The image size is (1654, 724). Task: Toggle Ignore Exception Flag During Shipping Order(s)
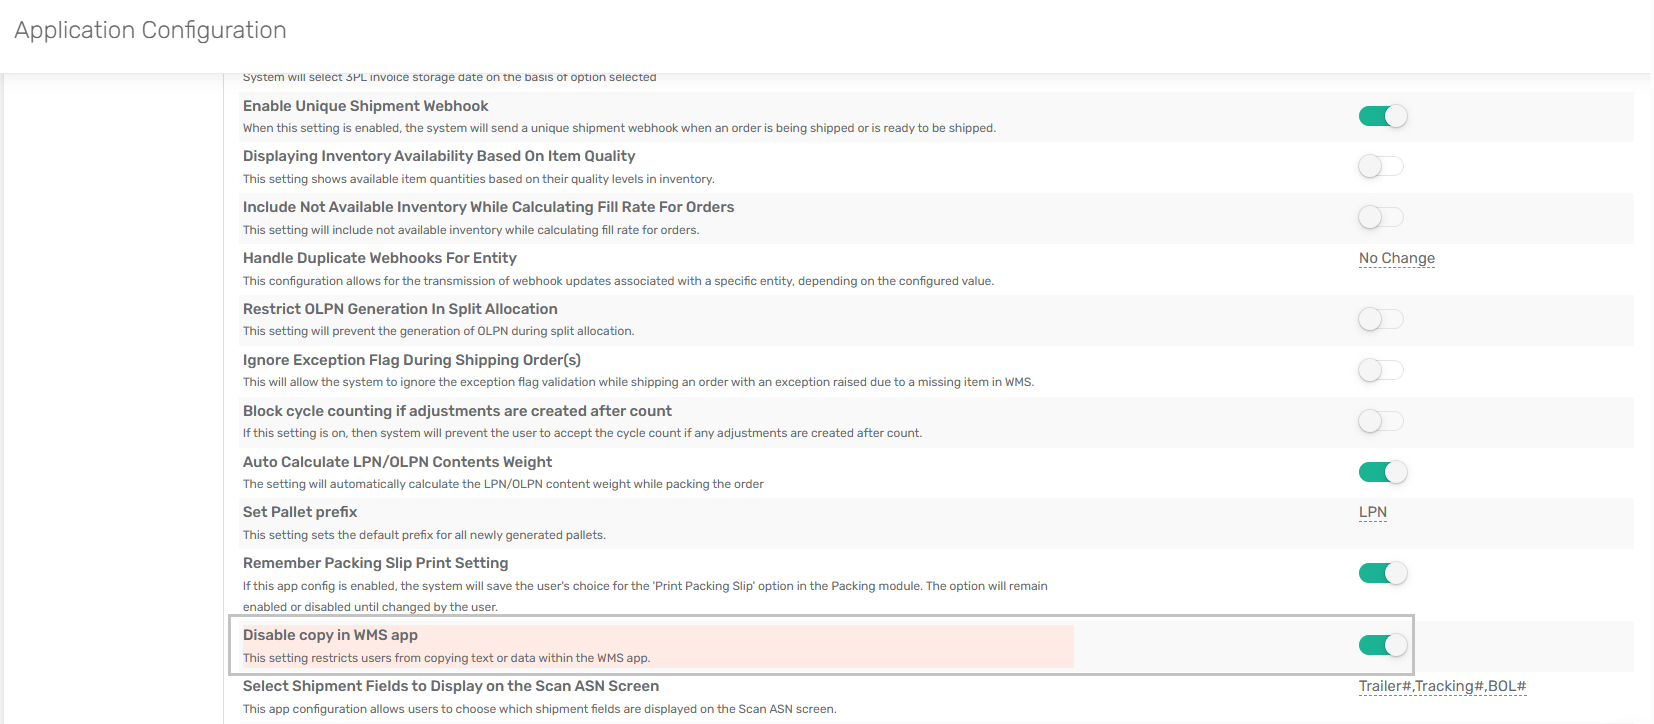[x=1381, y=370]
